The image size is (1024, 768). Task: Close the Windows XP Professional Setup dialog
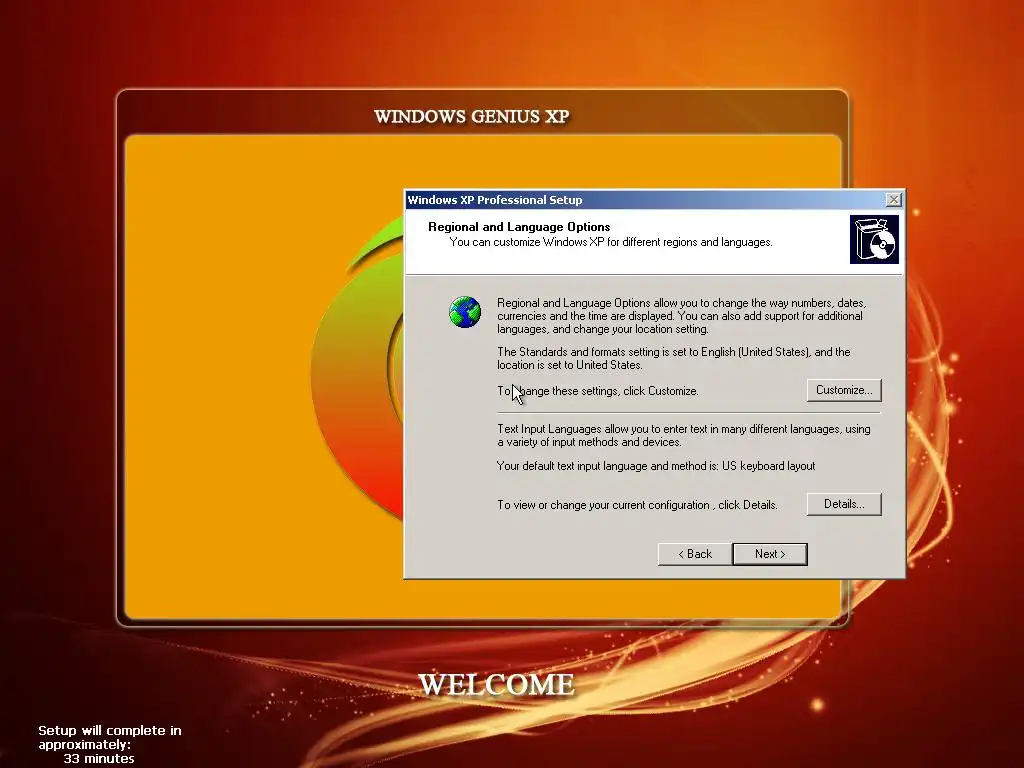point(893,200)
